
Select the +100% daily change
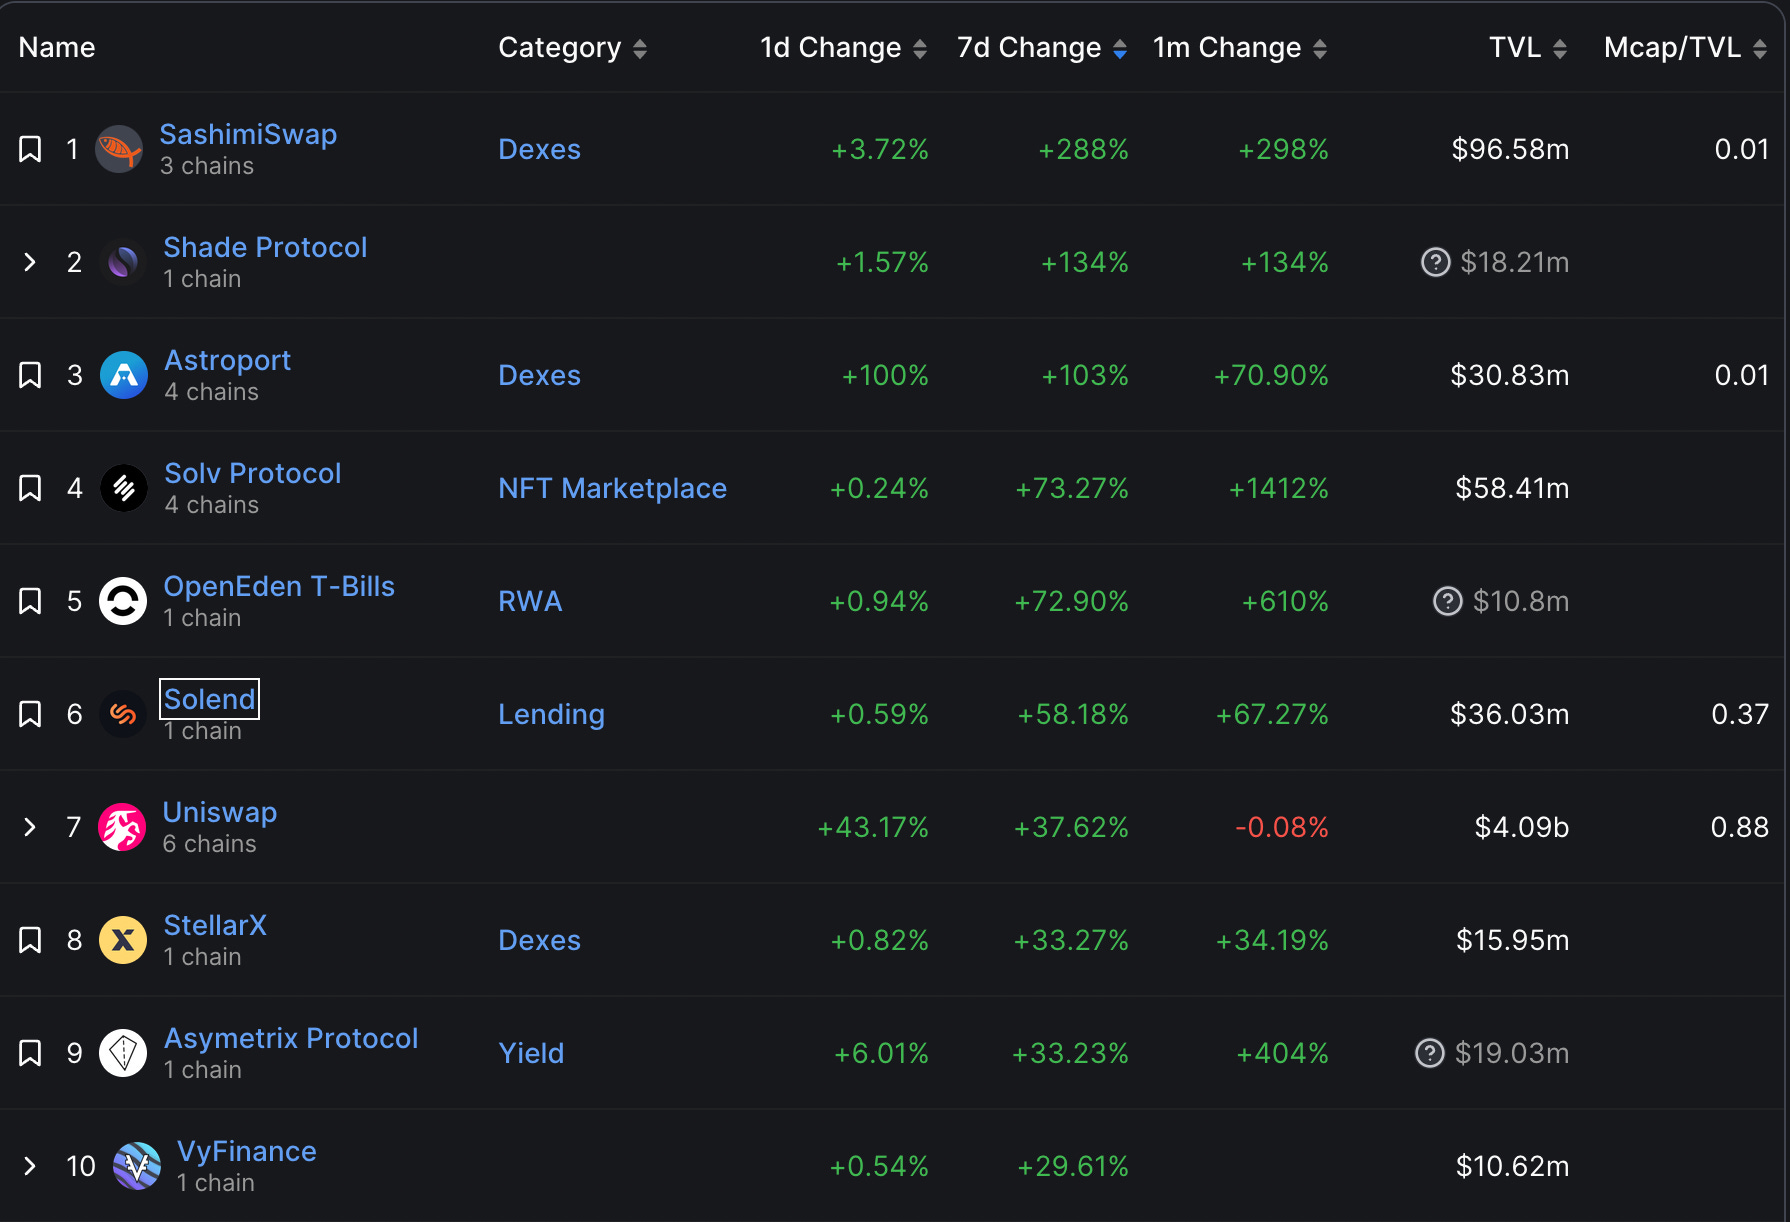click(885, 375)
